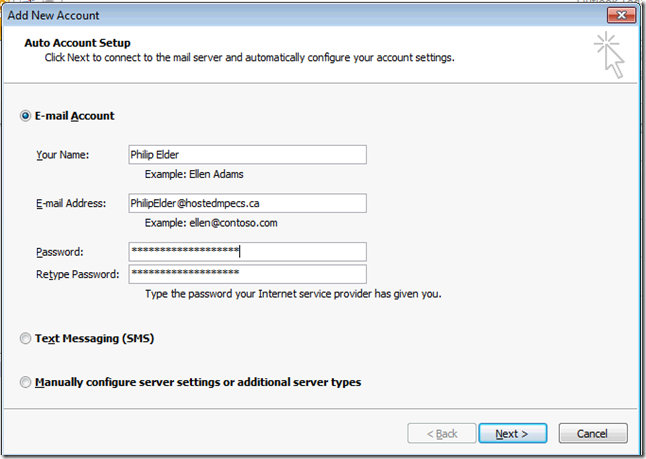This screenshot has height=459, width=646.
Task: Cancel the account setup dialog
Action: pos(593,433)
